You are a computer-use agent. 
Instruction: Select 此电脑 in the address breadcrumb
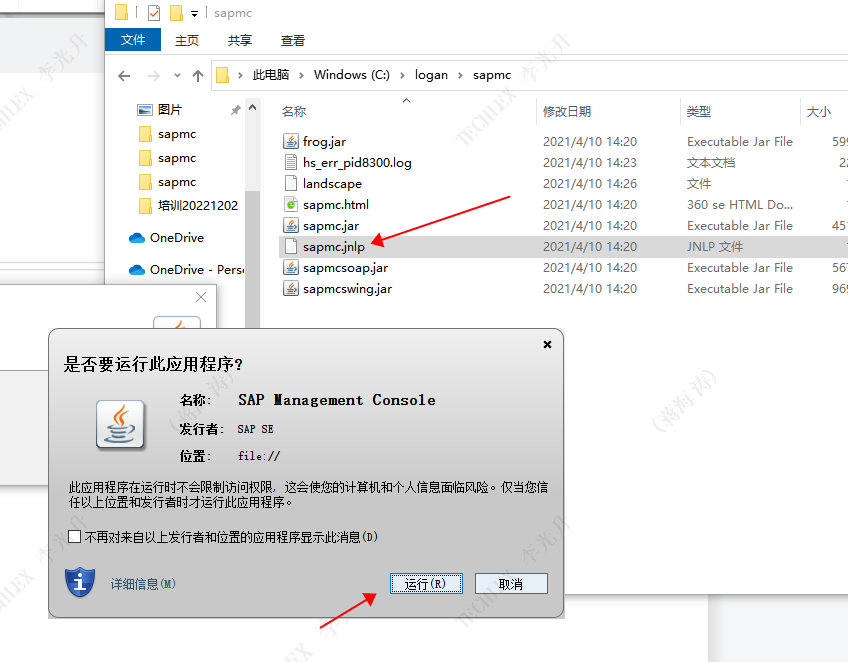271,75
